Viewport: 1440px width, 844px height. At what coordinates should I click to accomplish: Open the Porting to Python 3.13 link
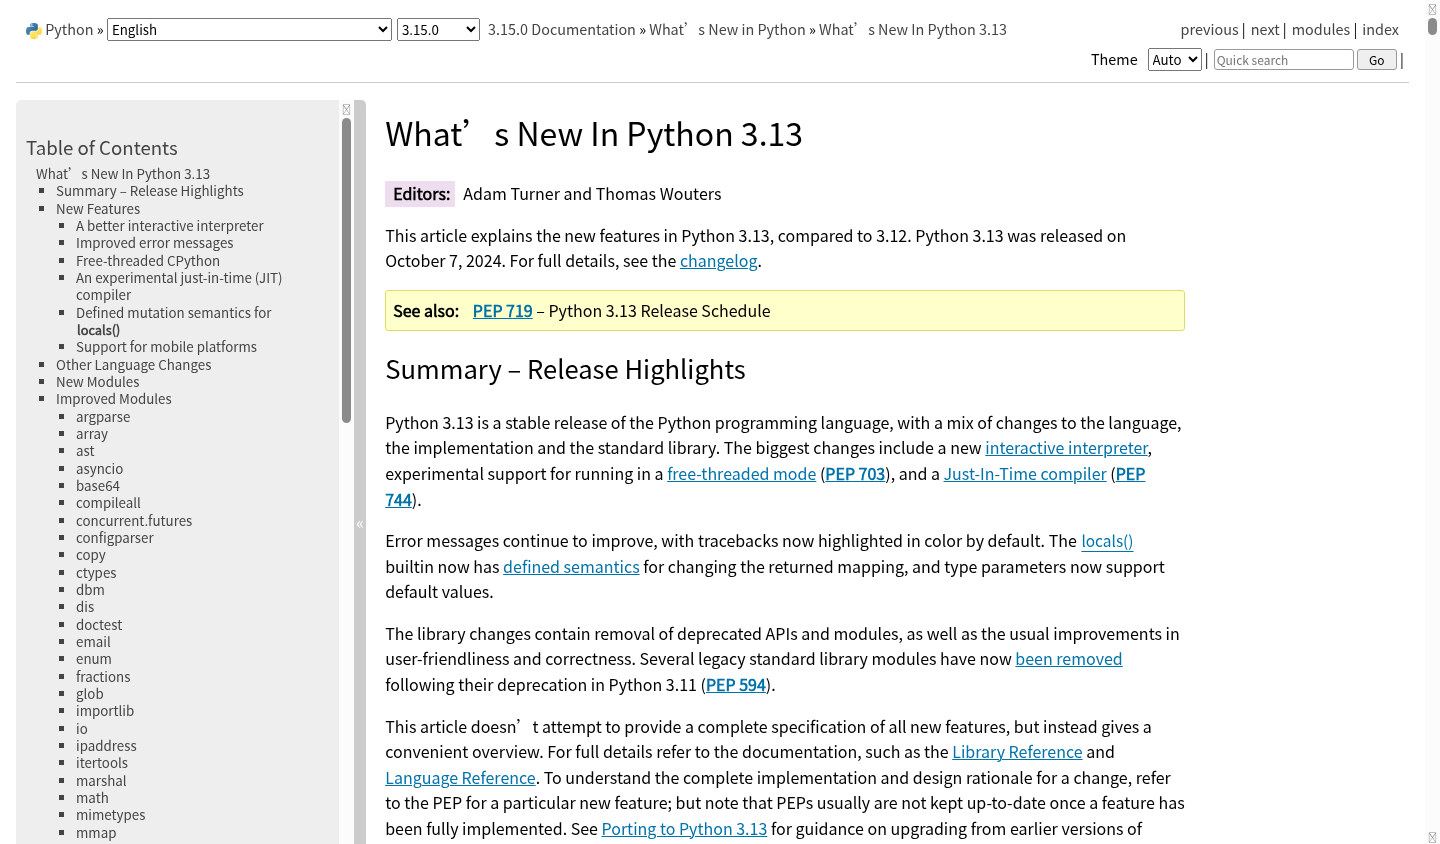click(684, 829)
